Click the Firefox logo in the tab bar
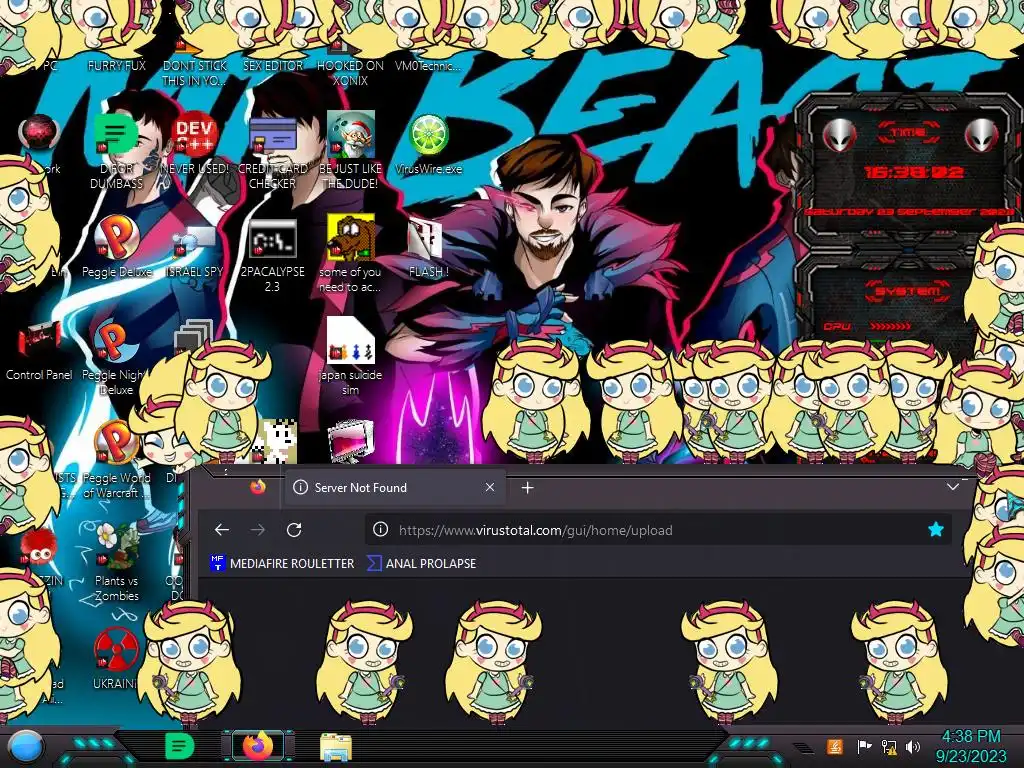Screen dimensions: 1024x768 [258, 487]
